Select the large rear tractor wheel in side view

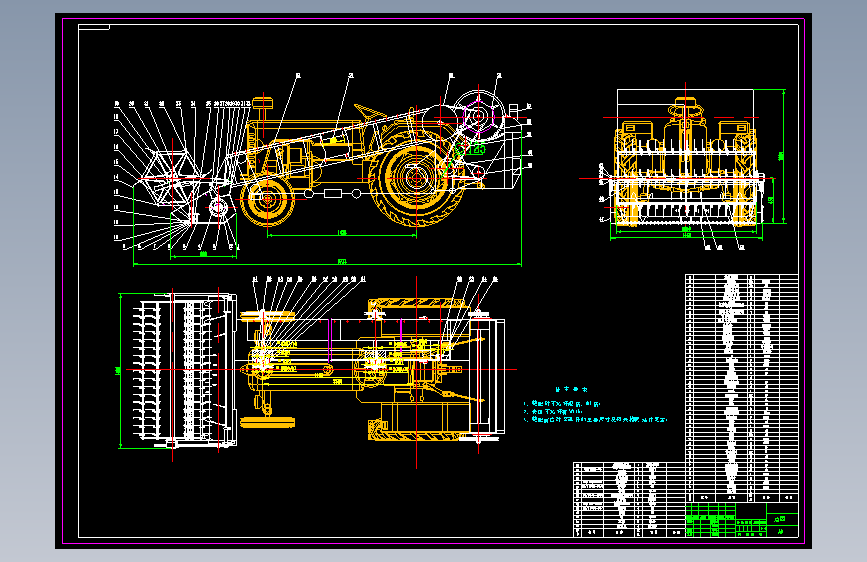[x=415, y=179]
